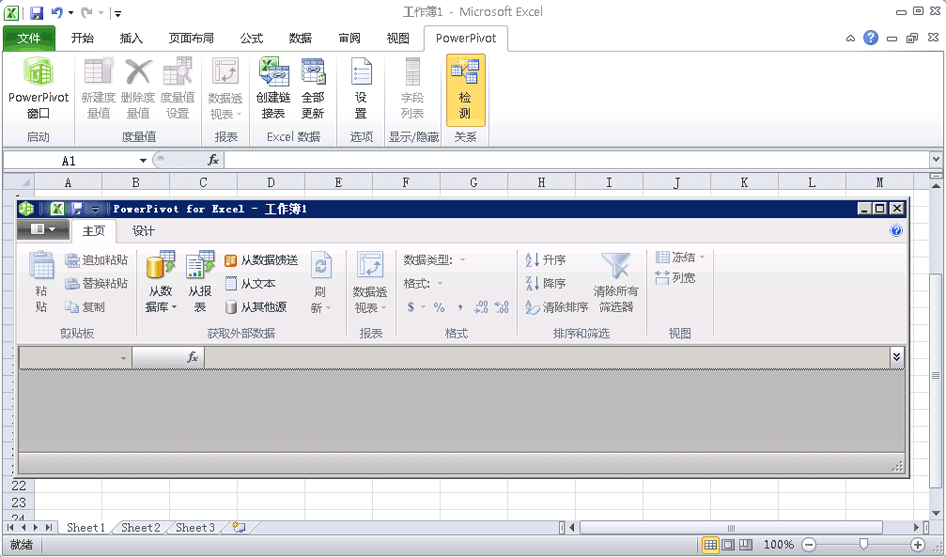Screen dimensions: 946x557
Task: Open the Customize Quick Access Toolbar dropdown
Action: tap(118, 13)
